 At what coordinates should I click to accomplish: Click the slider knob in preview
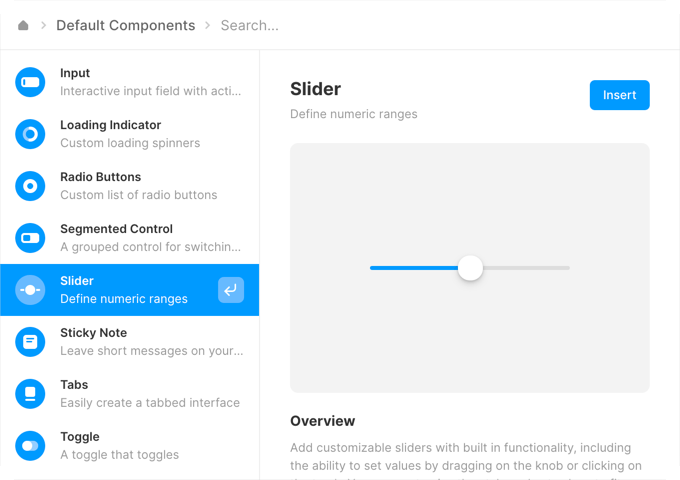(470, 268)
